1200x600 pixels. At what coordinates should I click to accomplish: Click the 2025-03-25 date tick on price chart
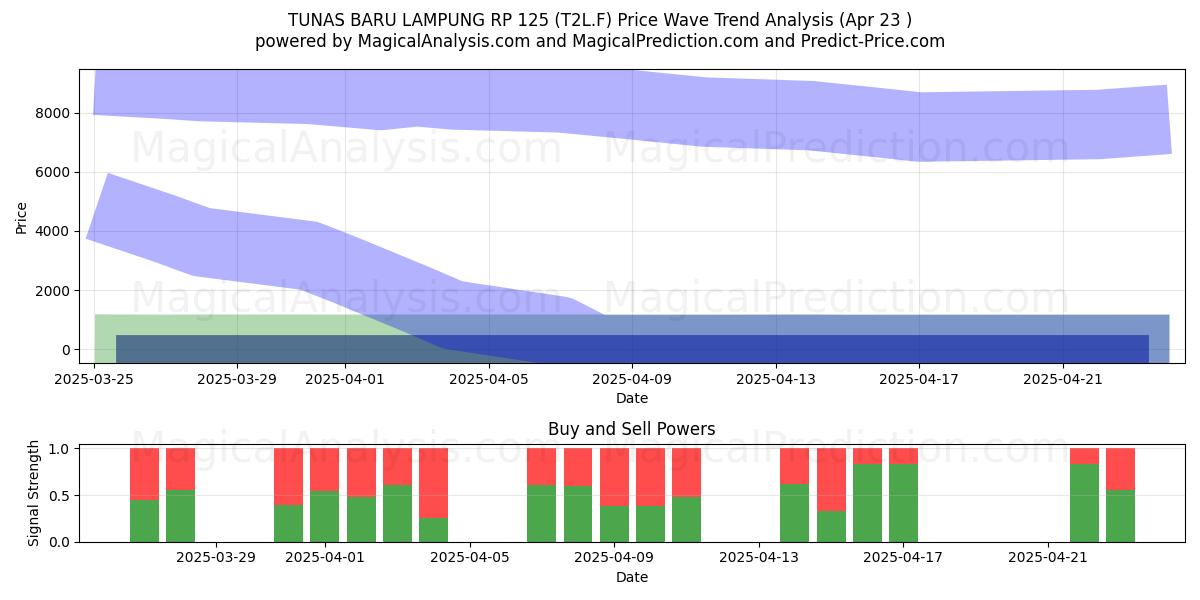(94, 379)
